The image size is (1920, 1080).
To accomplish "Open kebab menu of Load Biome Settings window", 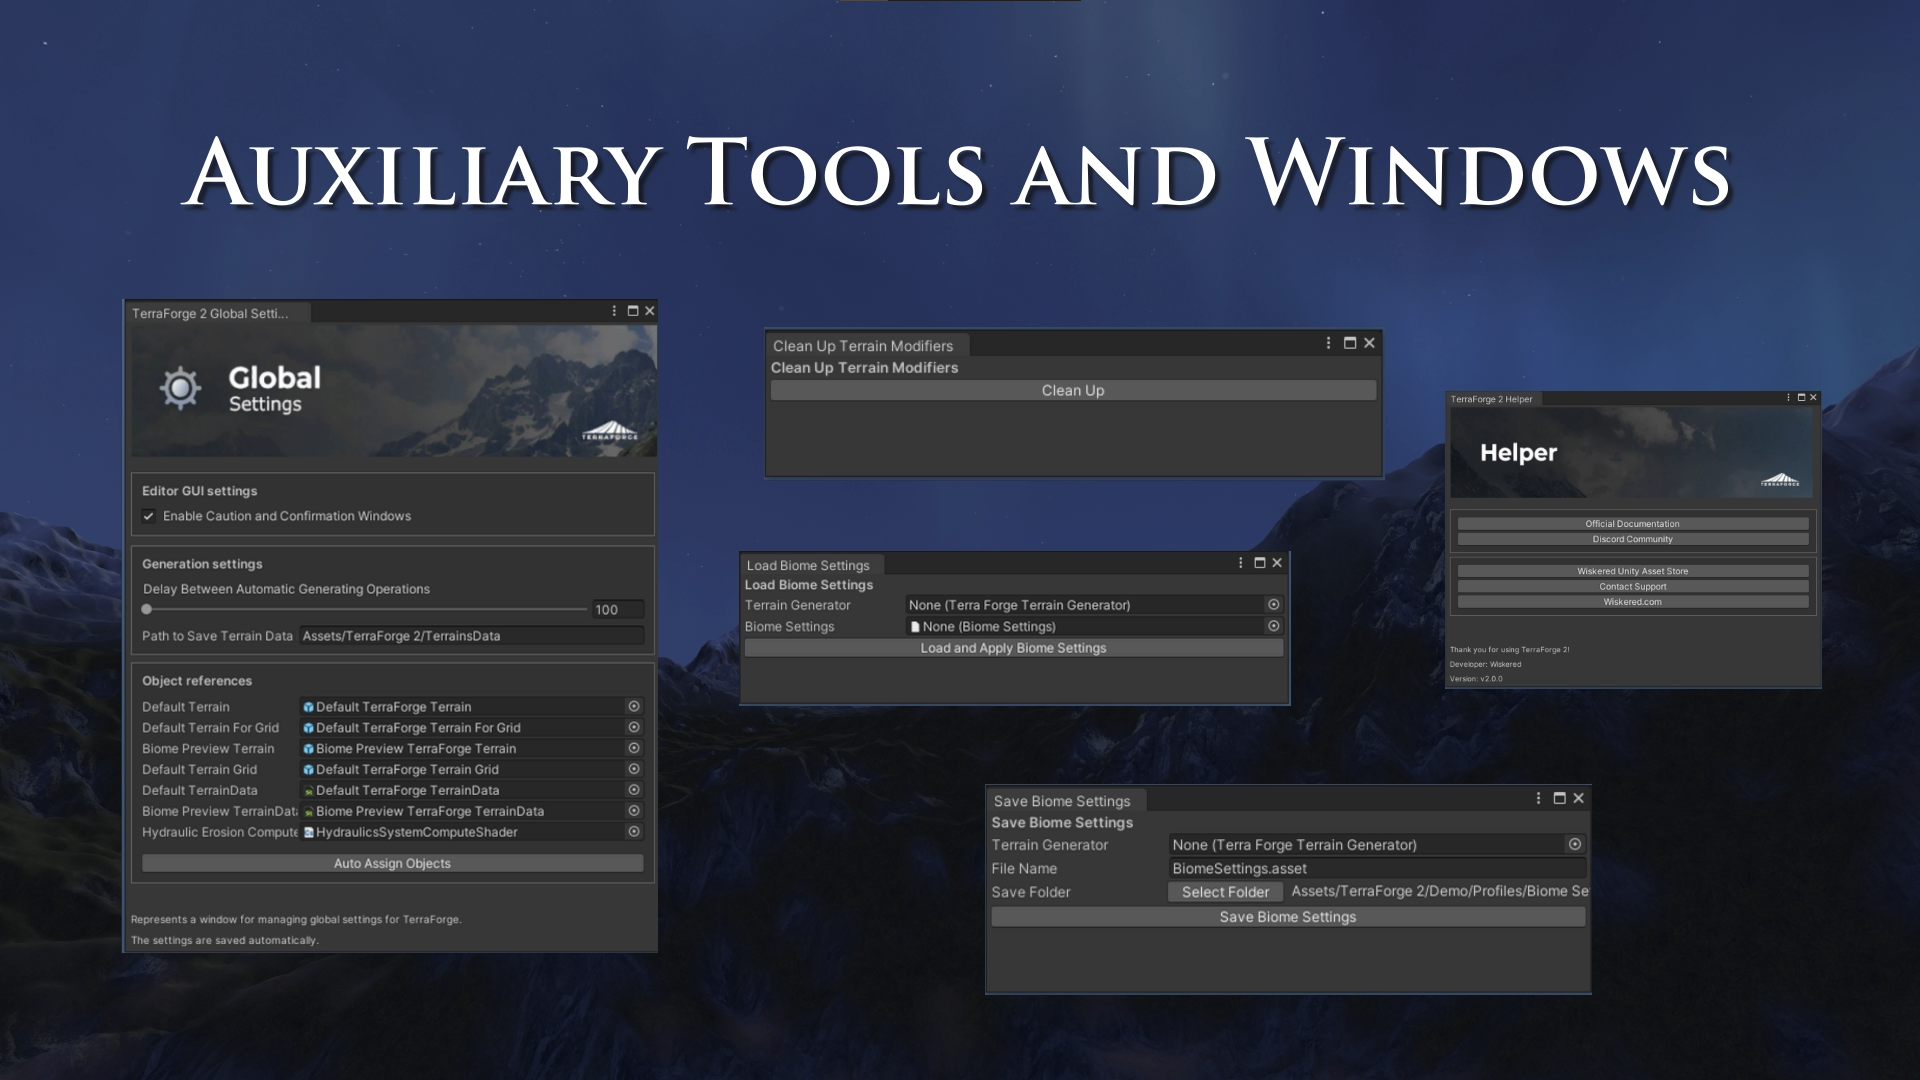I will (1240, 563).
